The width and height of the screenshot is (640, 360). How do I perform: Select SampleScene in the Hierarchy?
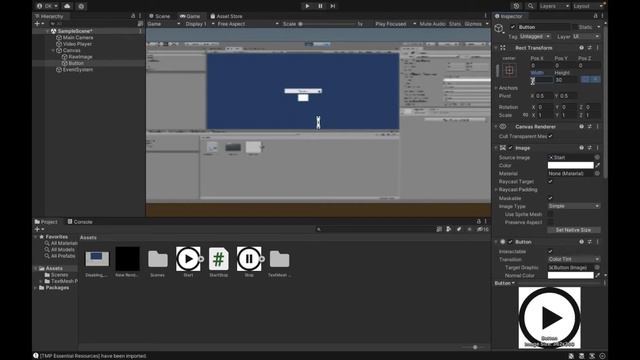click(75, 31)
